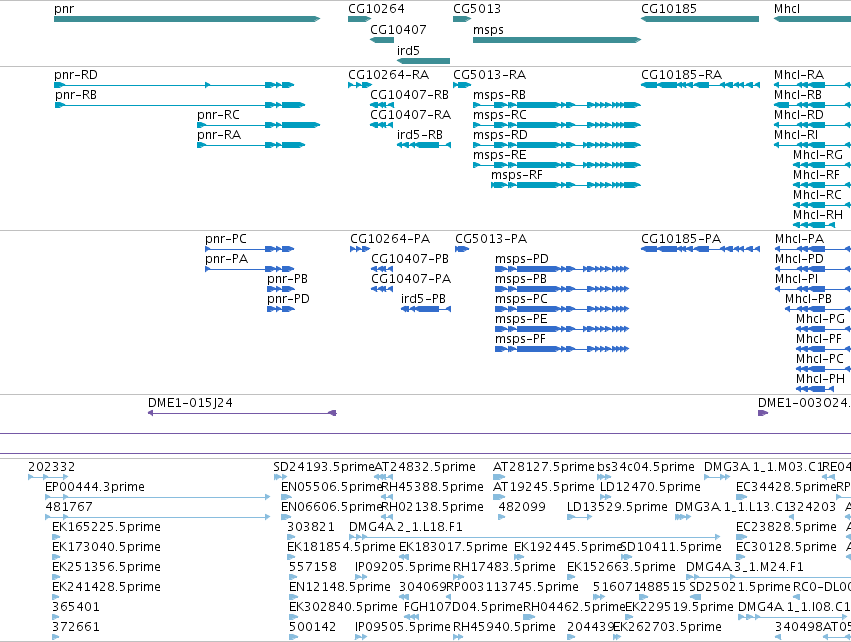Select protein ird5-PB
The height and width of the screenshot is (642, 851).
click(x=426, y=309)
